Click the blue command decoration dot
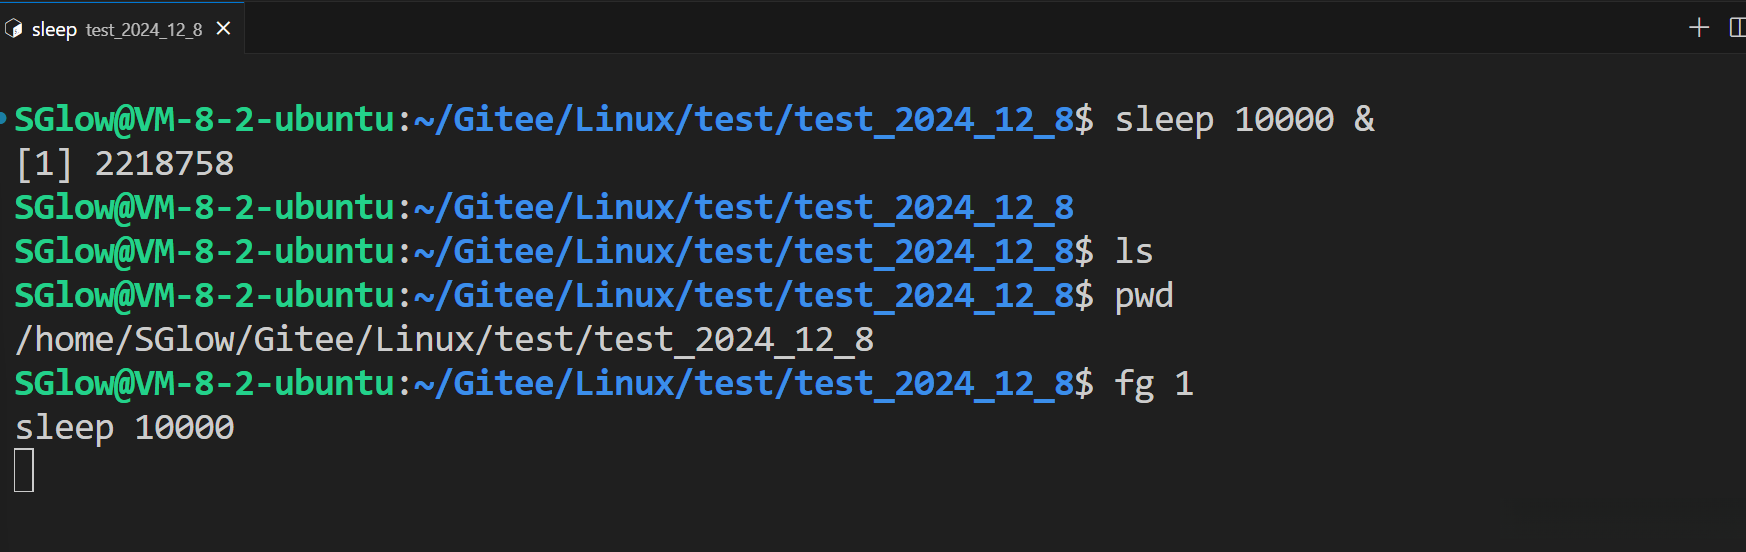This screenshot has width=1746, height=552. pyautogui.click(x=4, y=119)
